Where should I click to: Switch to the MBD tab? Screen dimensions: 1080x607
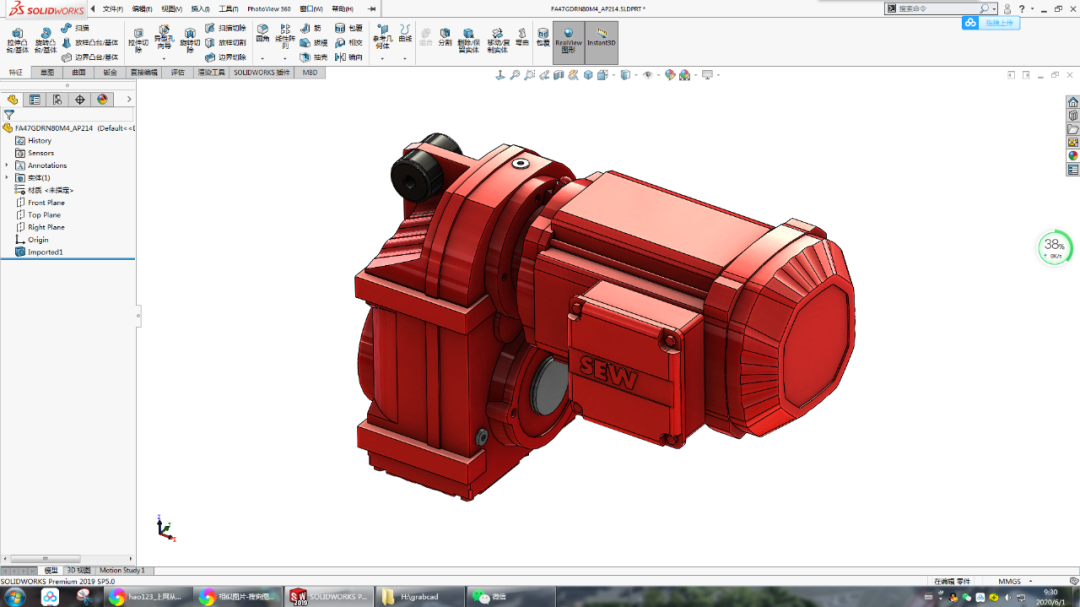[x=309, y=72]
